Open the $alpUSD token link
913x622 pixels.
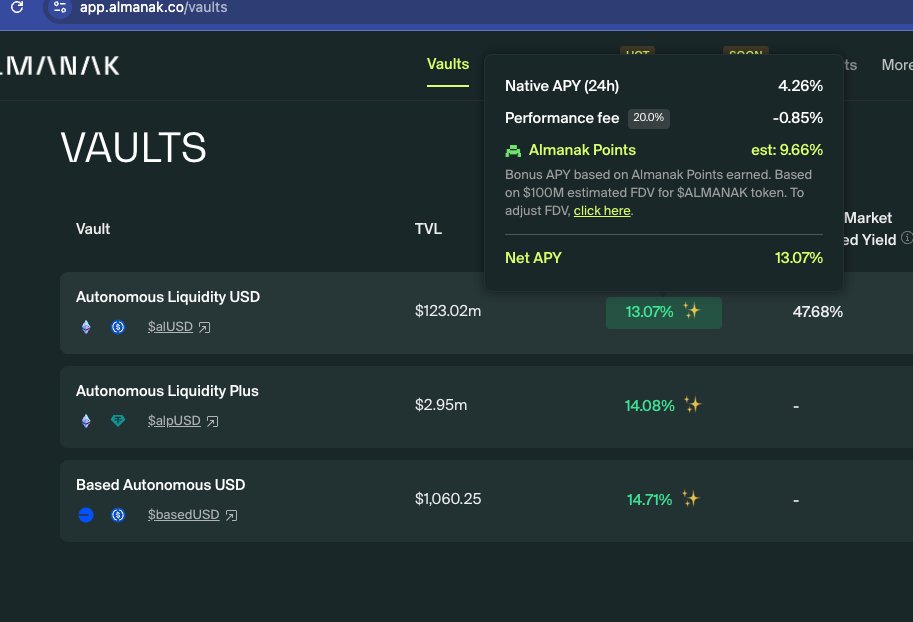[174, 420]
